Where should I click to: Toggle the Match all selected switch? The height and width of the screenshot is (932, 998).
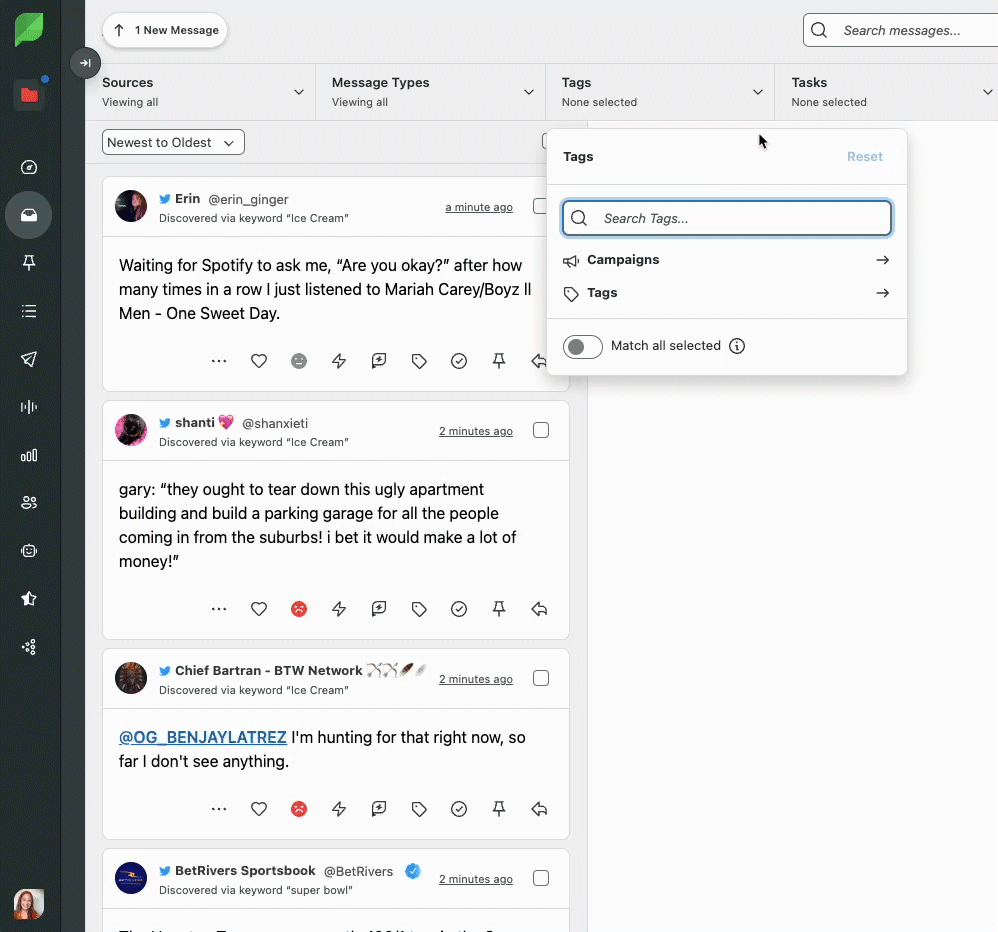[x=583, y=347]
